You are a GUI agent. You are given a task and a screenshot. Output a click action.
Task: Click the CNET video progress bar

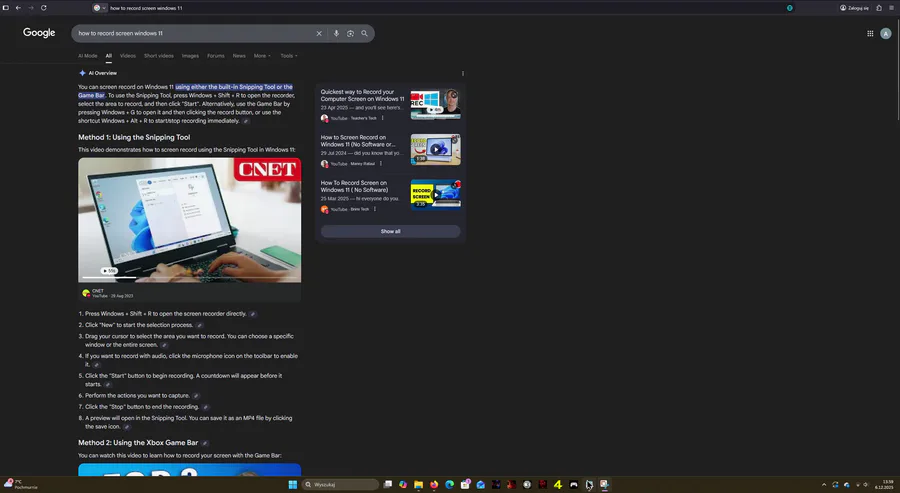coord(189,278)
